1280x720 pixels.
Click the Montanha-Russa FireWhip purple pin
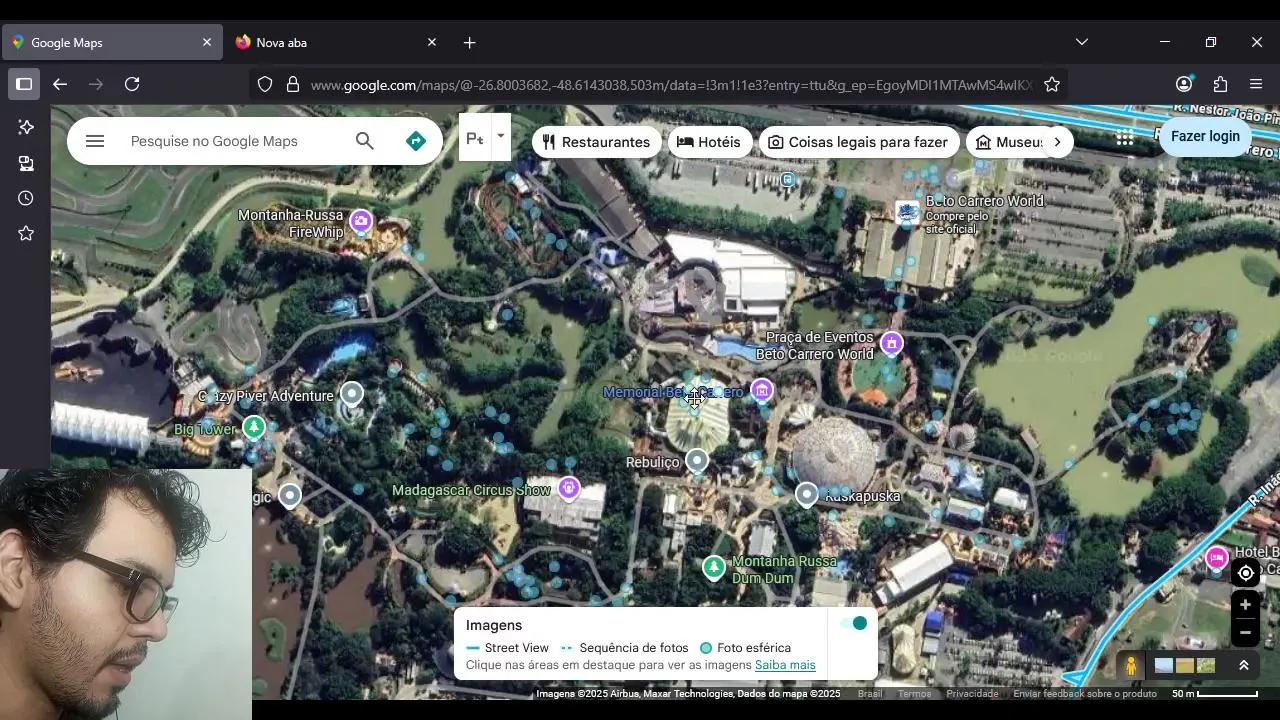(361, 221)
